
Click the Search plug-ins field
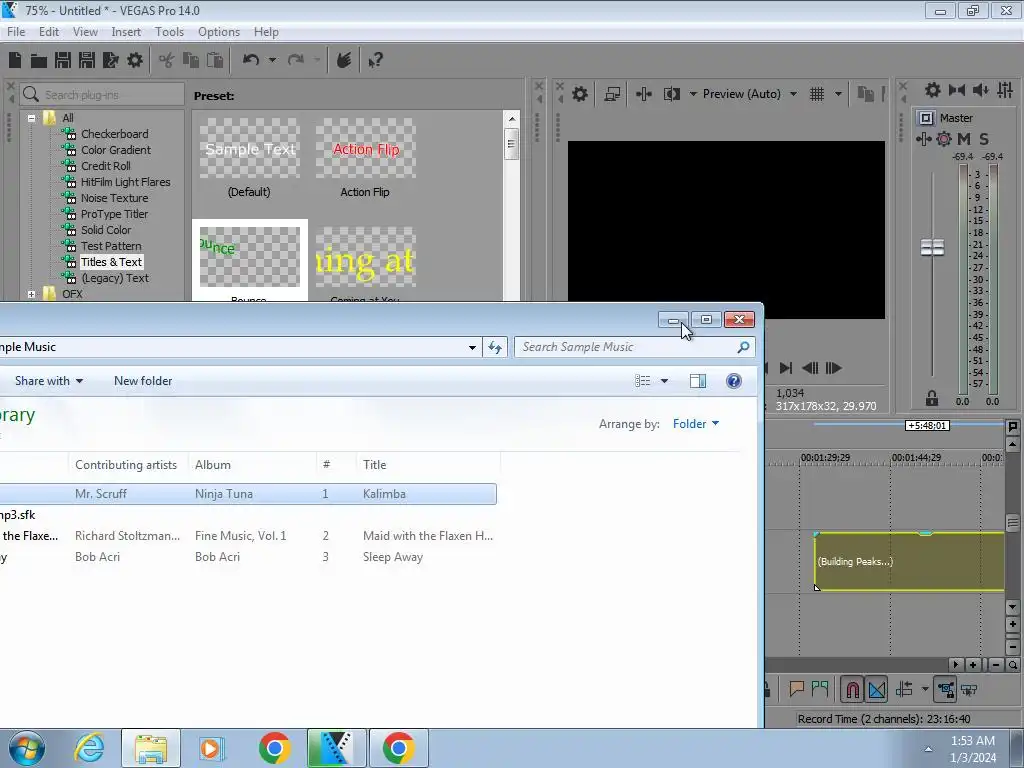point(102,95)
